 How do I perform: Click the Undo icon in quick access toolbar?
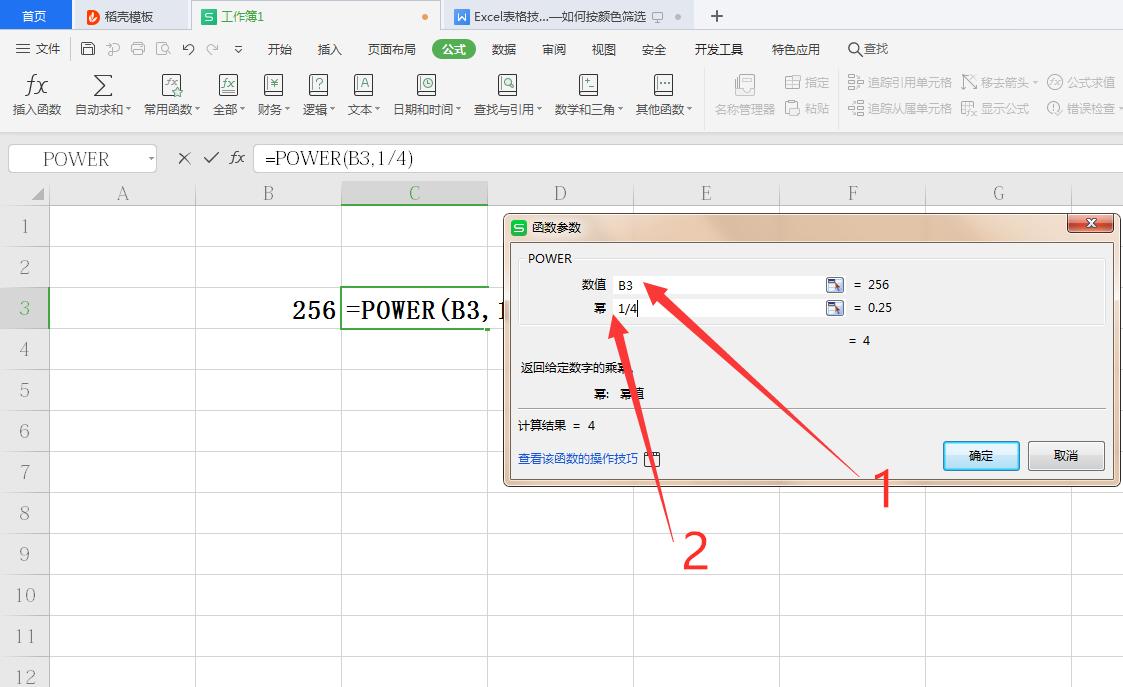(188, 48)
